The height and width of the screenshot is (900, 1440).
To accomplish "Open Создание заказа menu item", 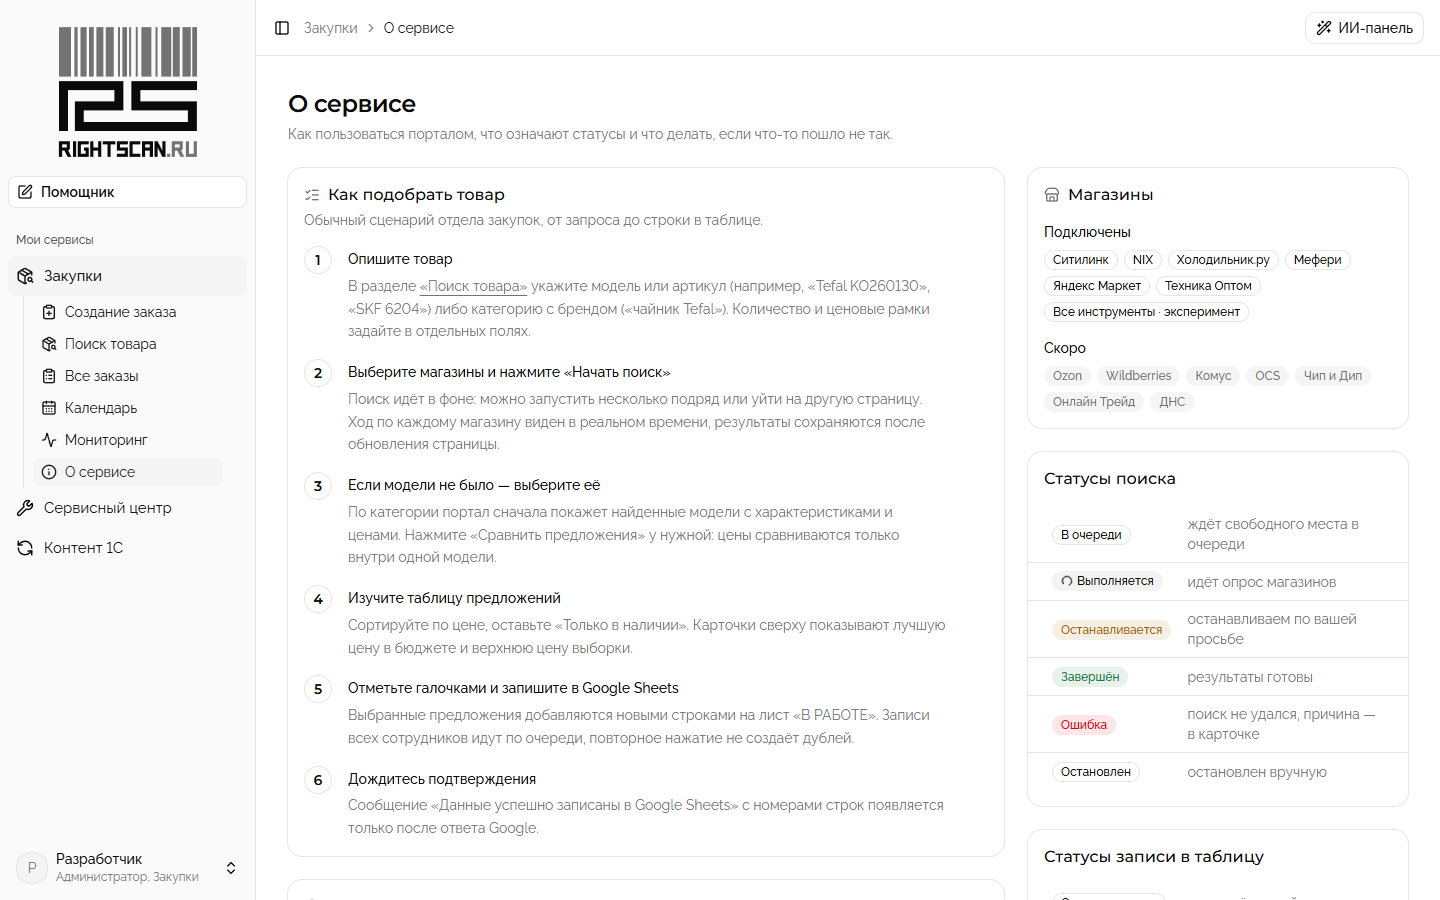I will point(128,312).
